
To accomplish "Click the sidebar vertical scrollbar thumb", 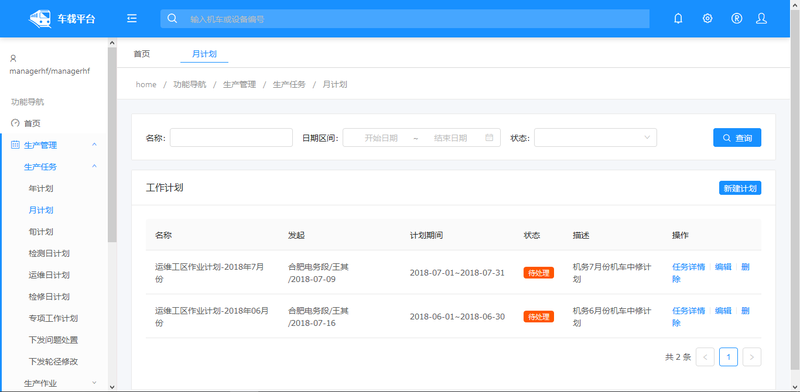I will 112,144.
